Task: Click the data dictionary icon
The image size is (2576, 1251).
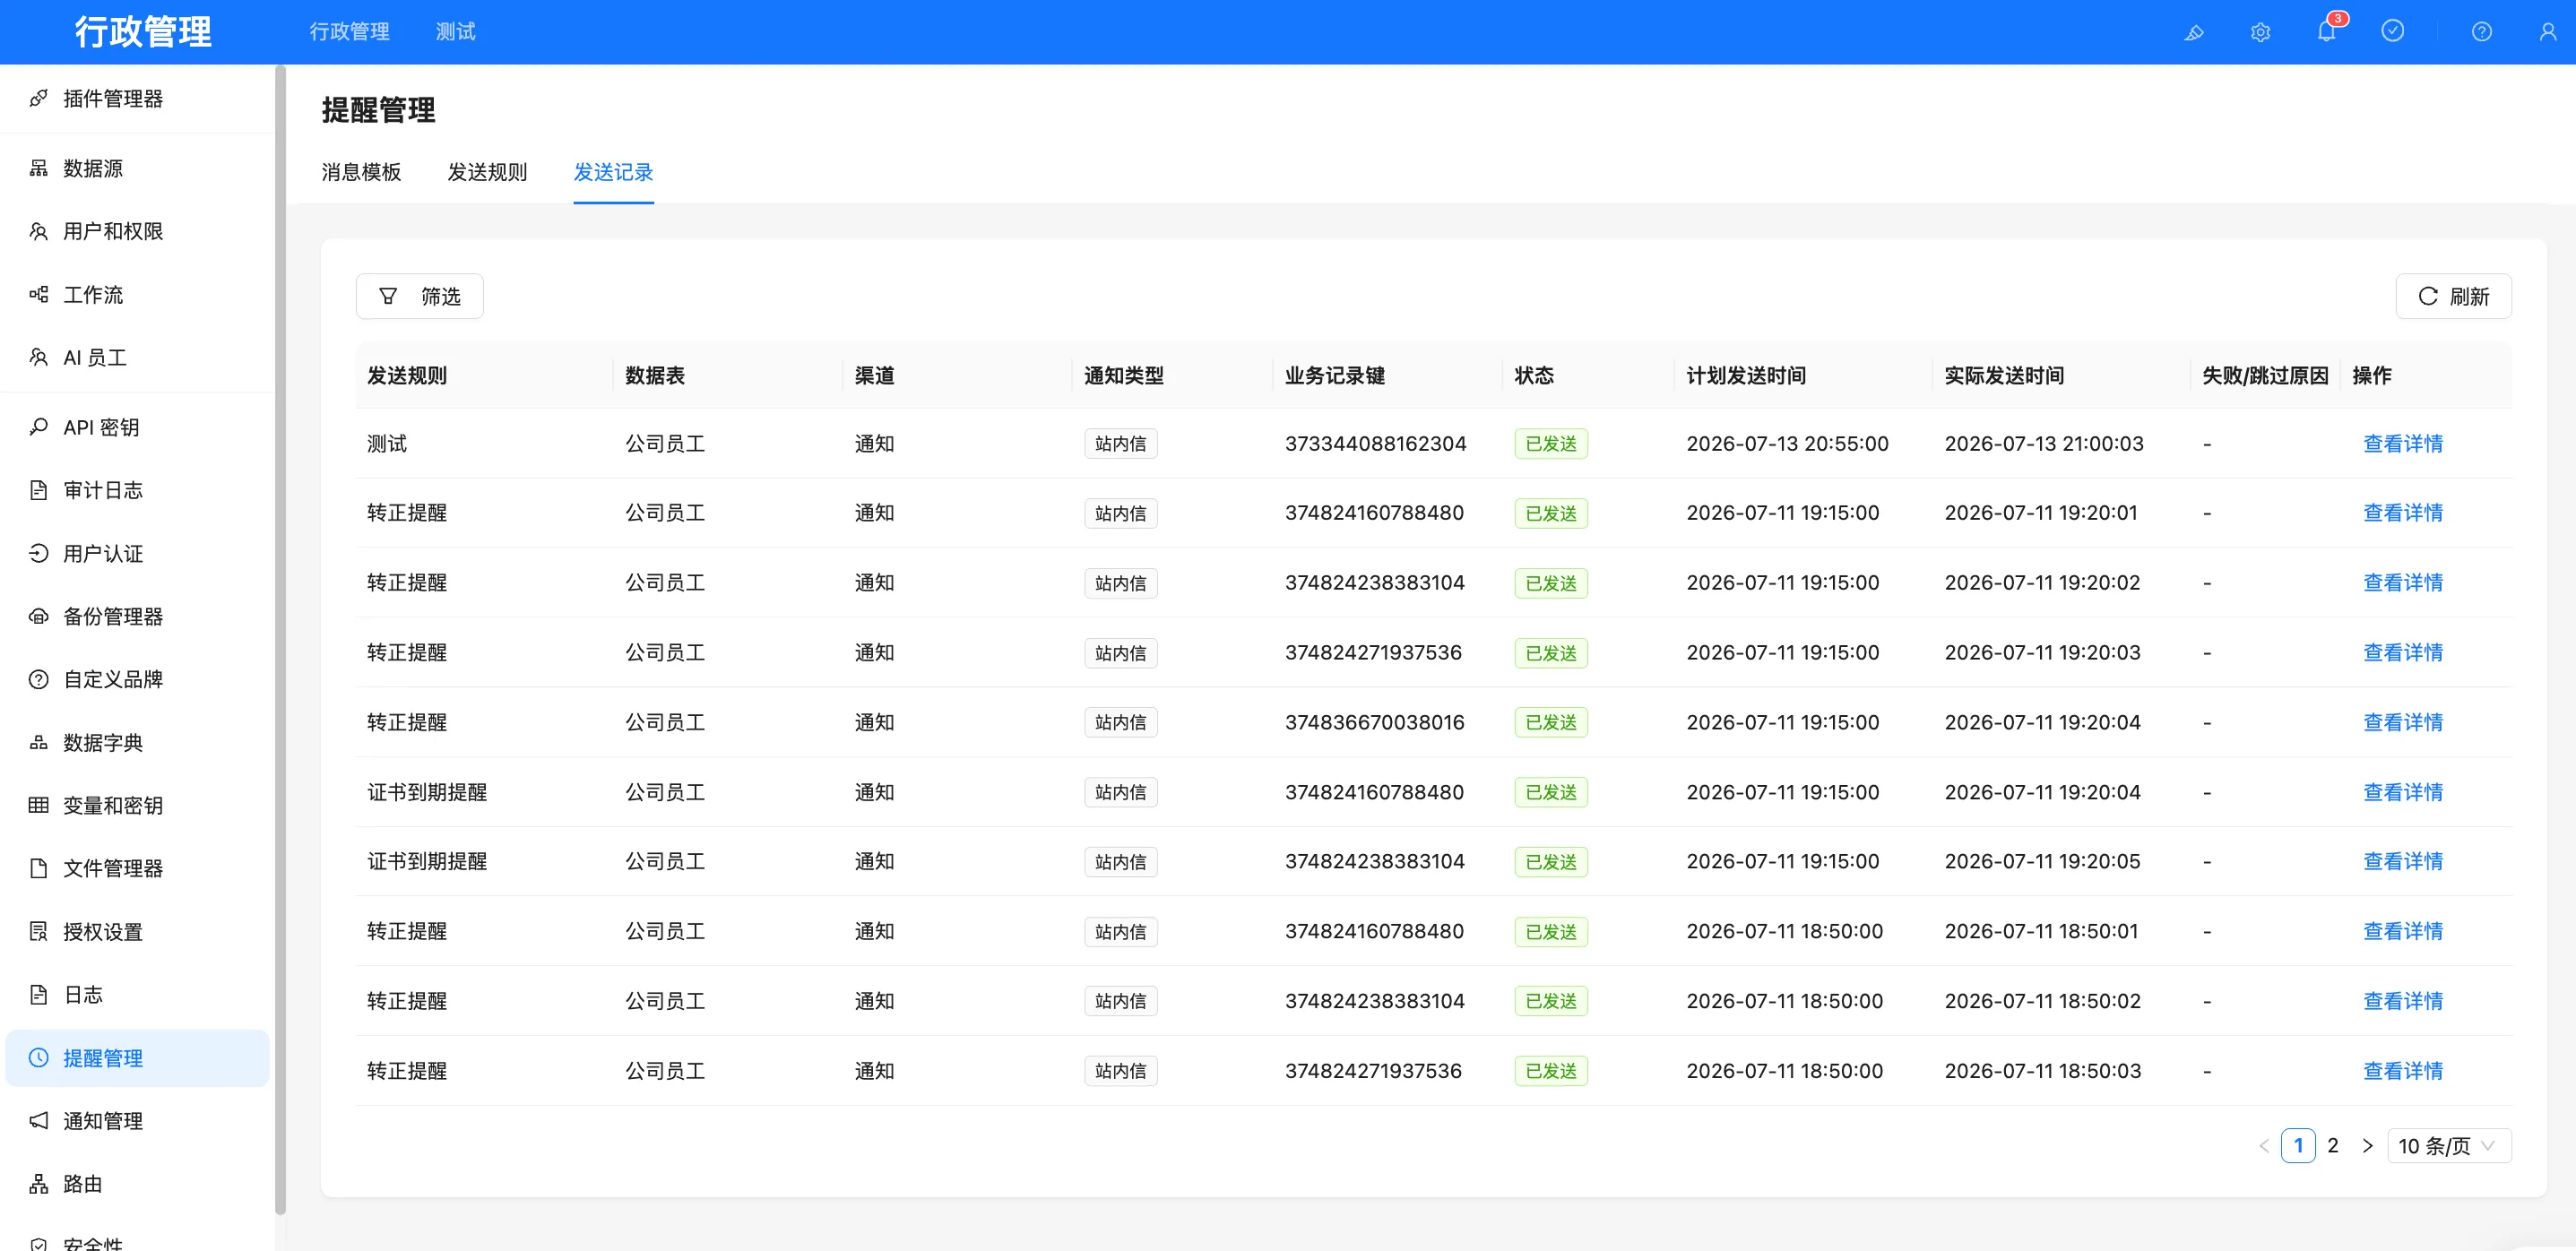Action: (x=38, y=742)
